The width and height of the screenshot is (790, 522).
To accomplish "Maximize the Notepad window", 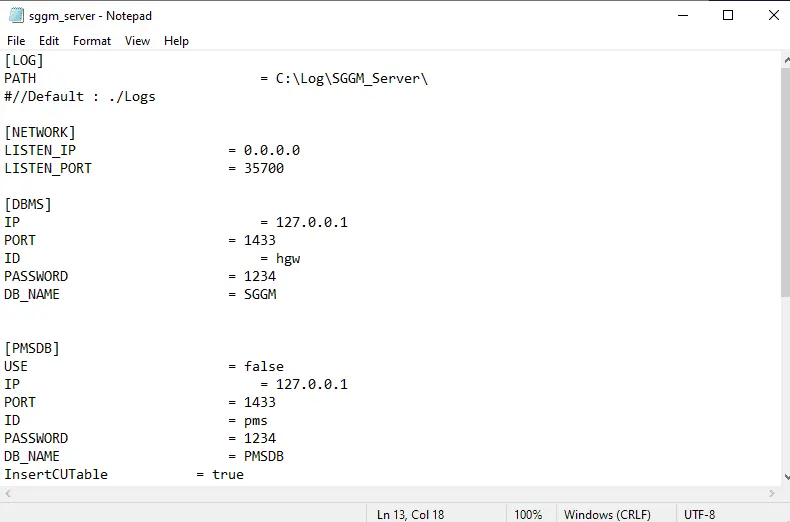I will [728, 16].
